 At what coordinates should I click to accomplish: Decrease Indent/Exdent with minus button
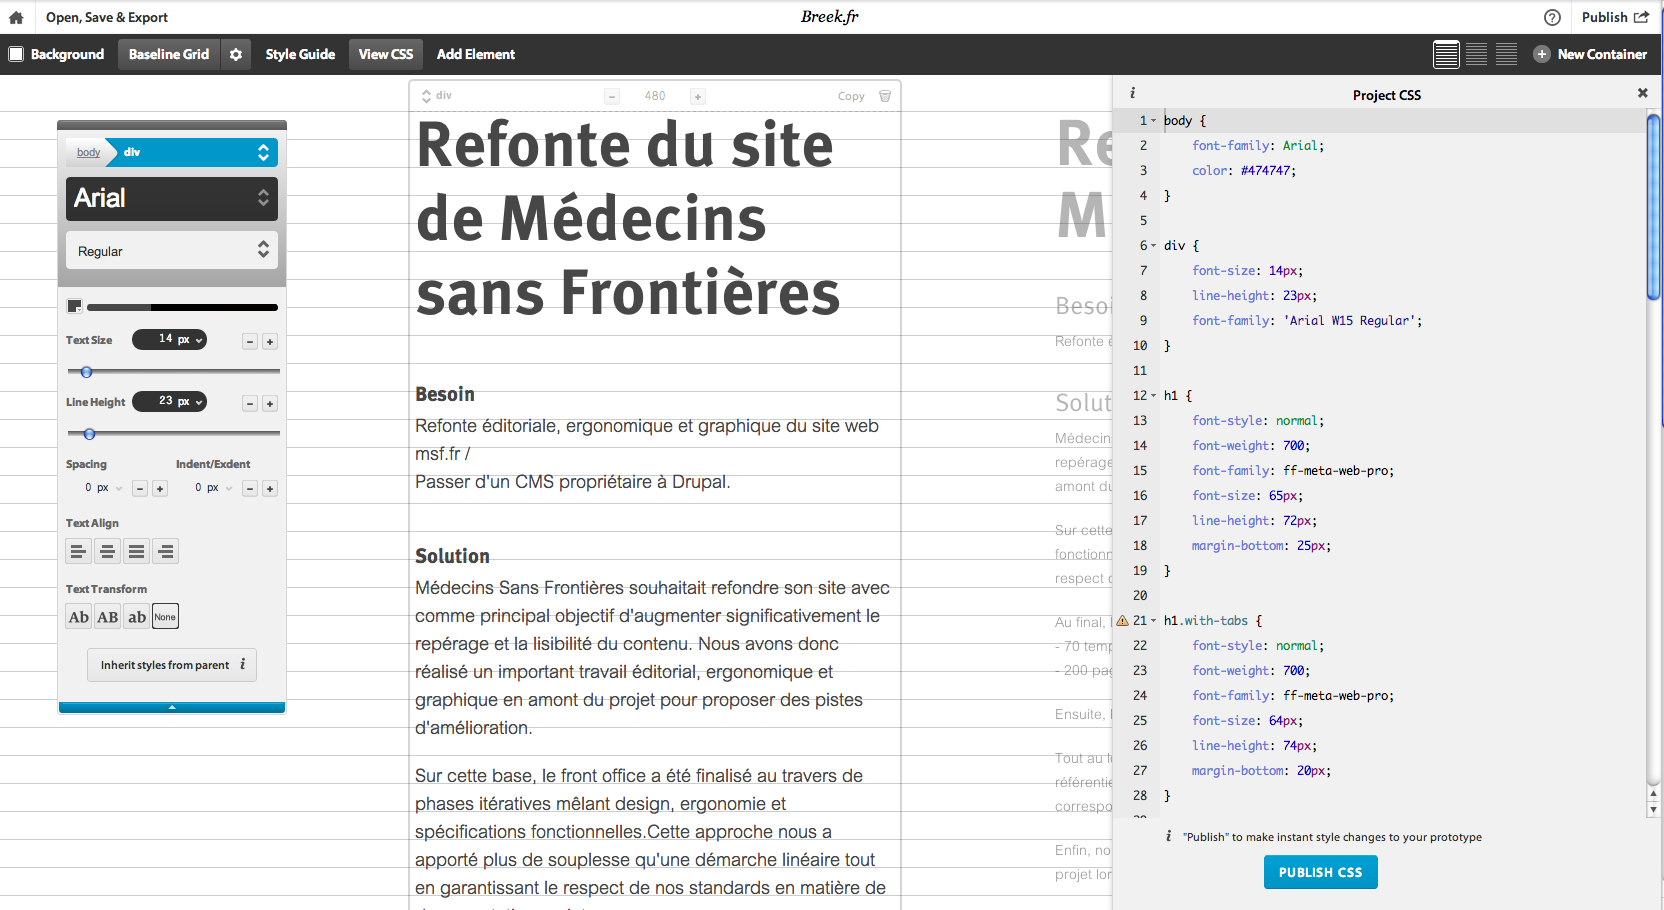(x=250, y=489)
